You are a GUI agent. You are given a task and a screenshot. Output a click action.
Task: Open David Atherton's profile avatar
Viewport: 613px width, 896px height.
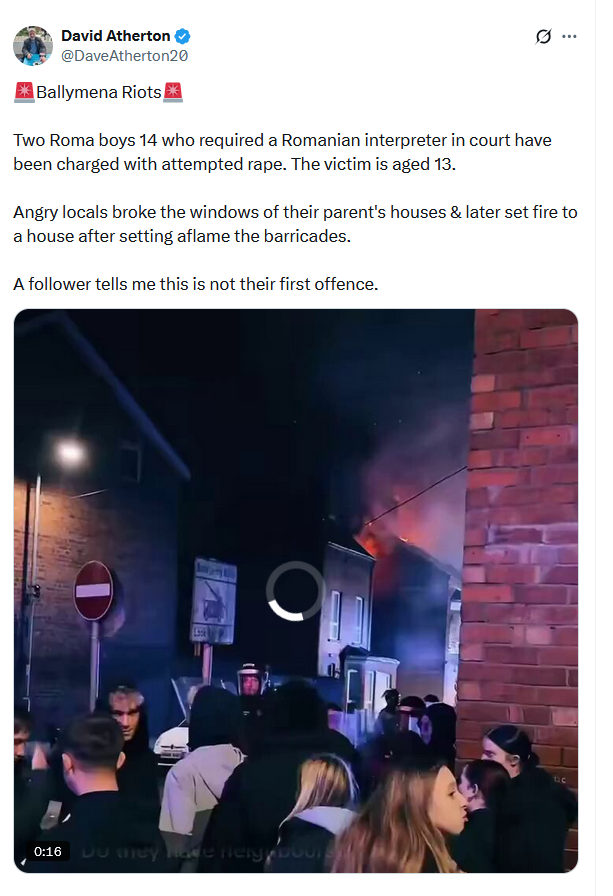coord(33,46)
